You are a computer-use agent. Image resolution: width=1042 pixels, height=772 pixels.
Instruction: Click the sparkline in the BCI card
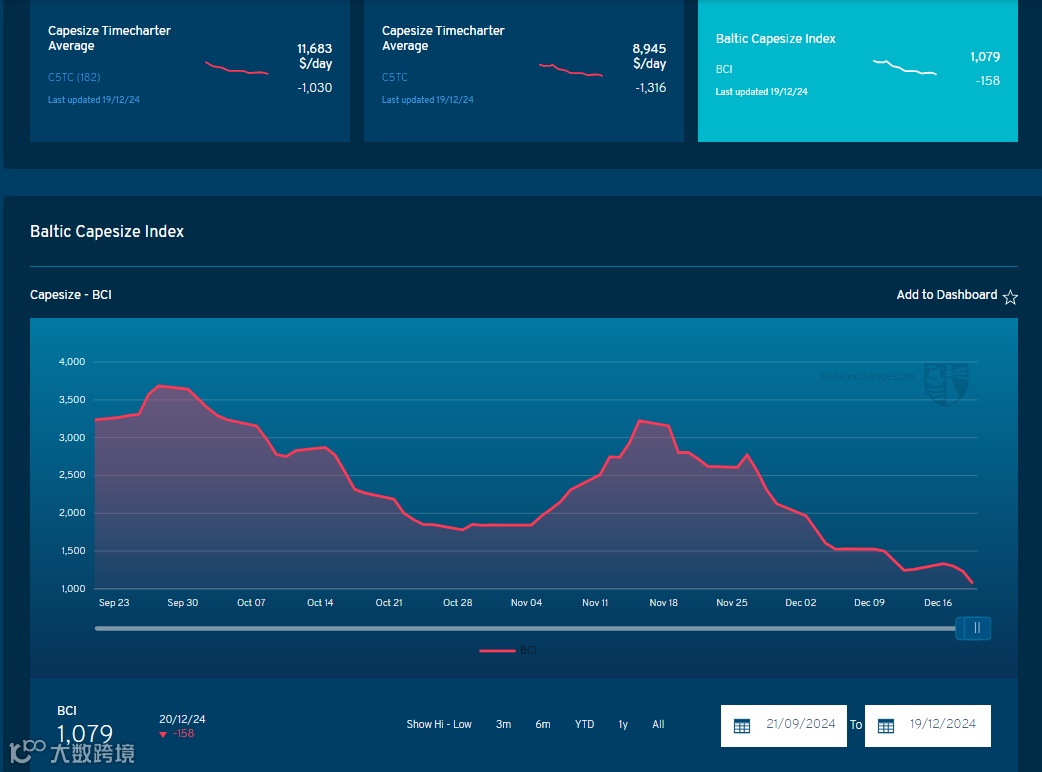[904, 66]
